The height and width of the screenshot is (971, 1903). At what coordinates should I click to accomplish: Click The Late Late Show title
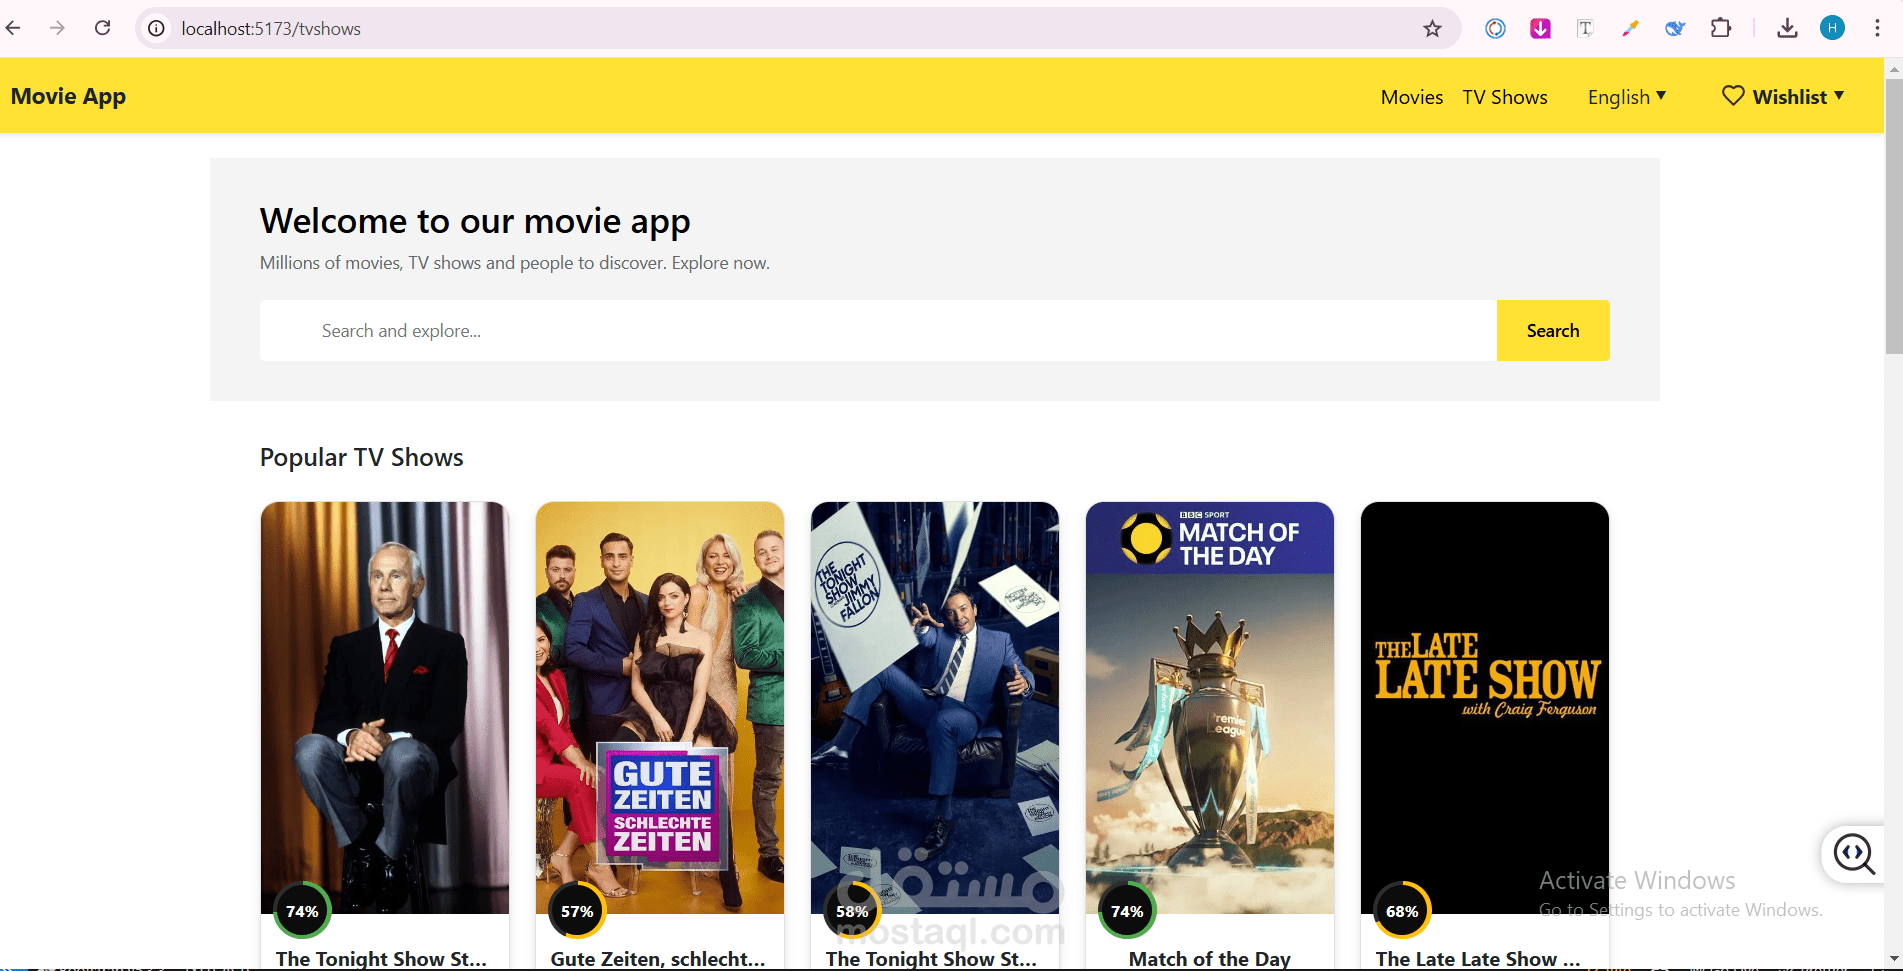[1478, 959]
